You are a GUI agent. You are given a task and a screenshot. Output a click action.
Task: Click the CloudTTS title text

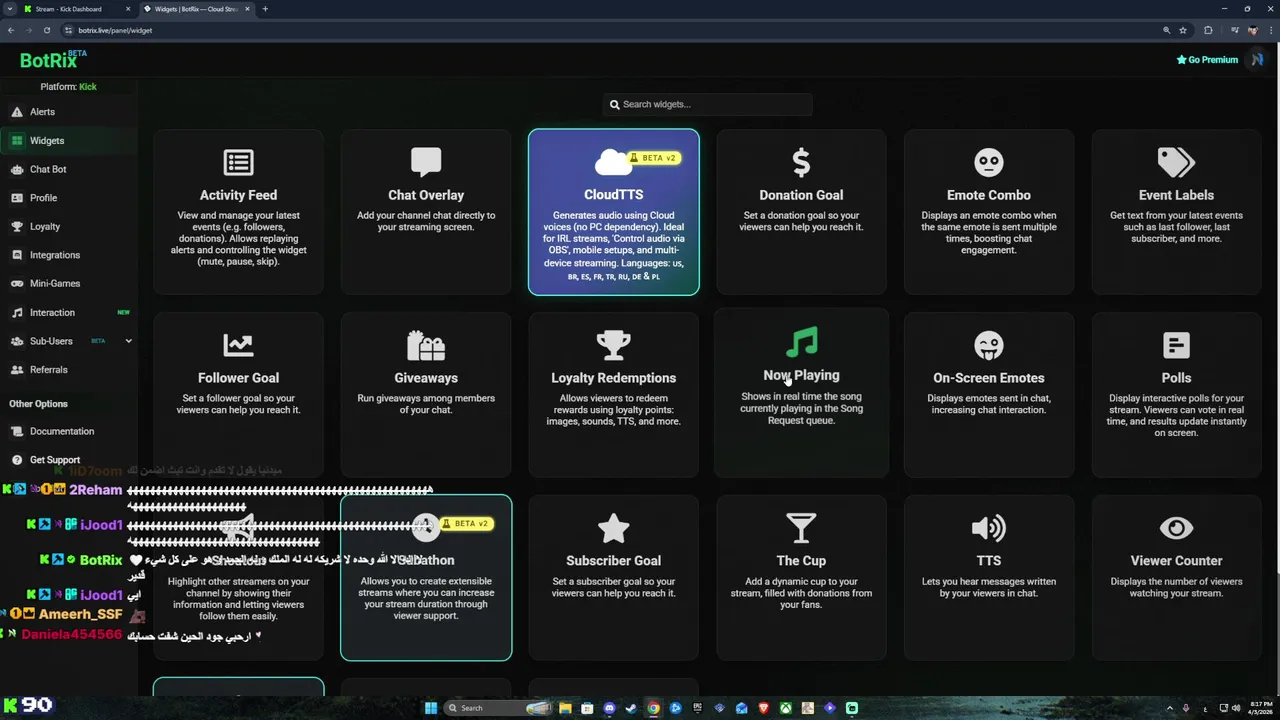(x=613, y=195)
